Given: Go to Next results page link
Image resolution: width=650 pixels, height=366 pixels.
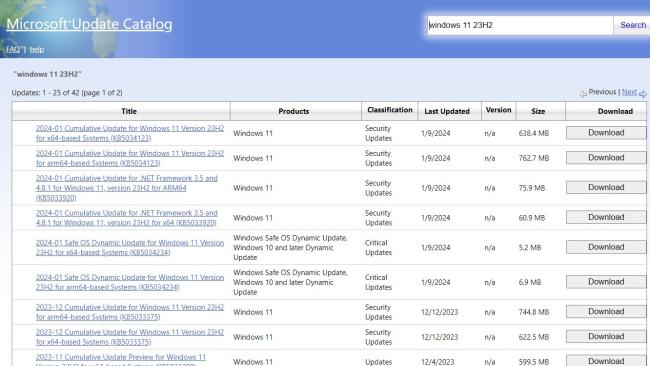Looking at the screenshot, I should 629,92.
